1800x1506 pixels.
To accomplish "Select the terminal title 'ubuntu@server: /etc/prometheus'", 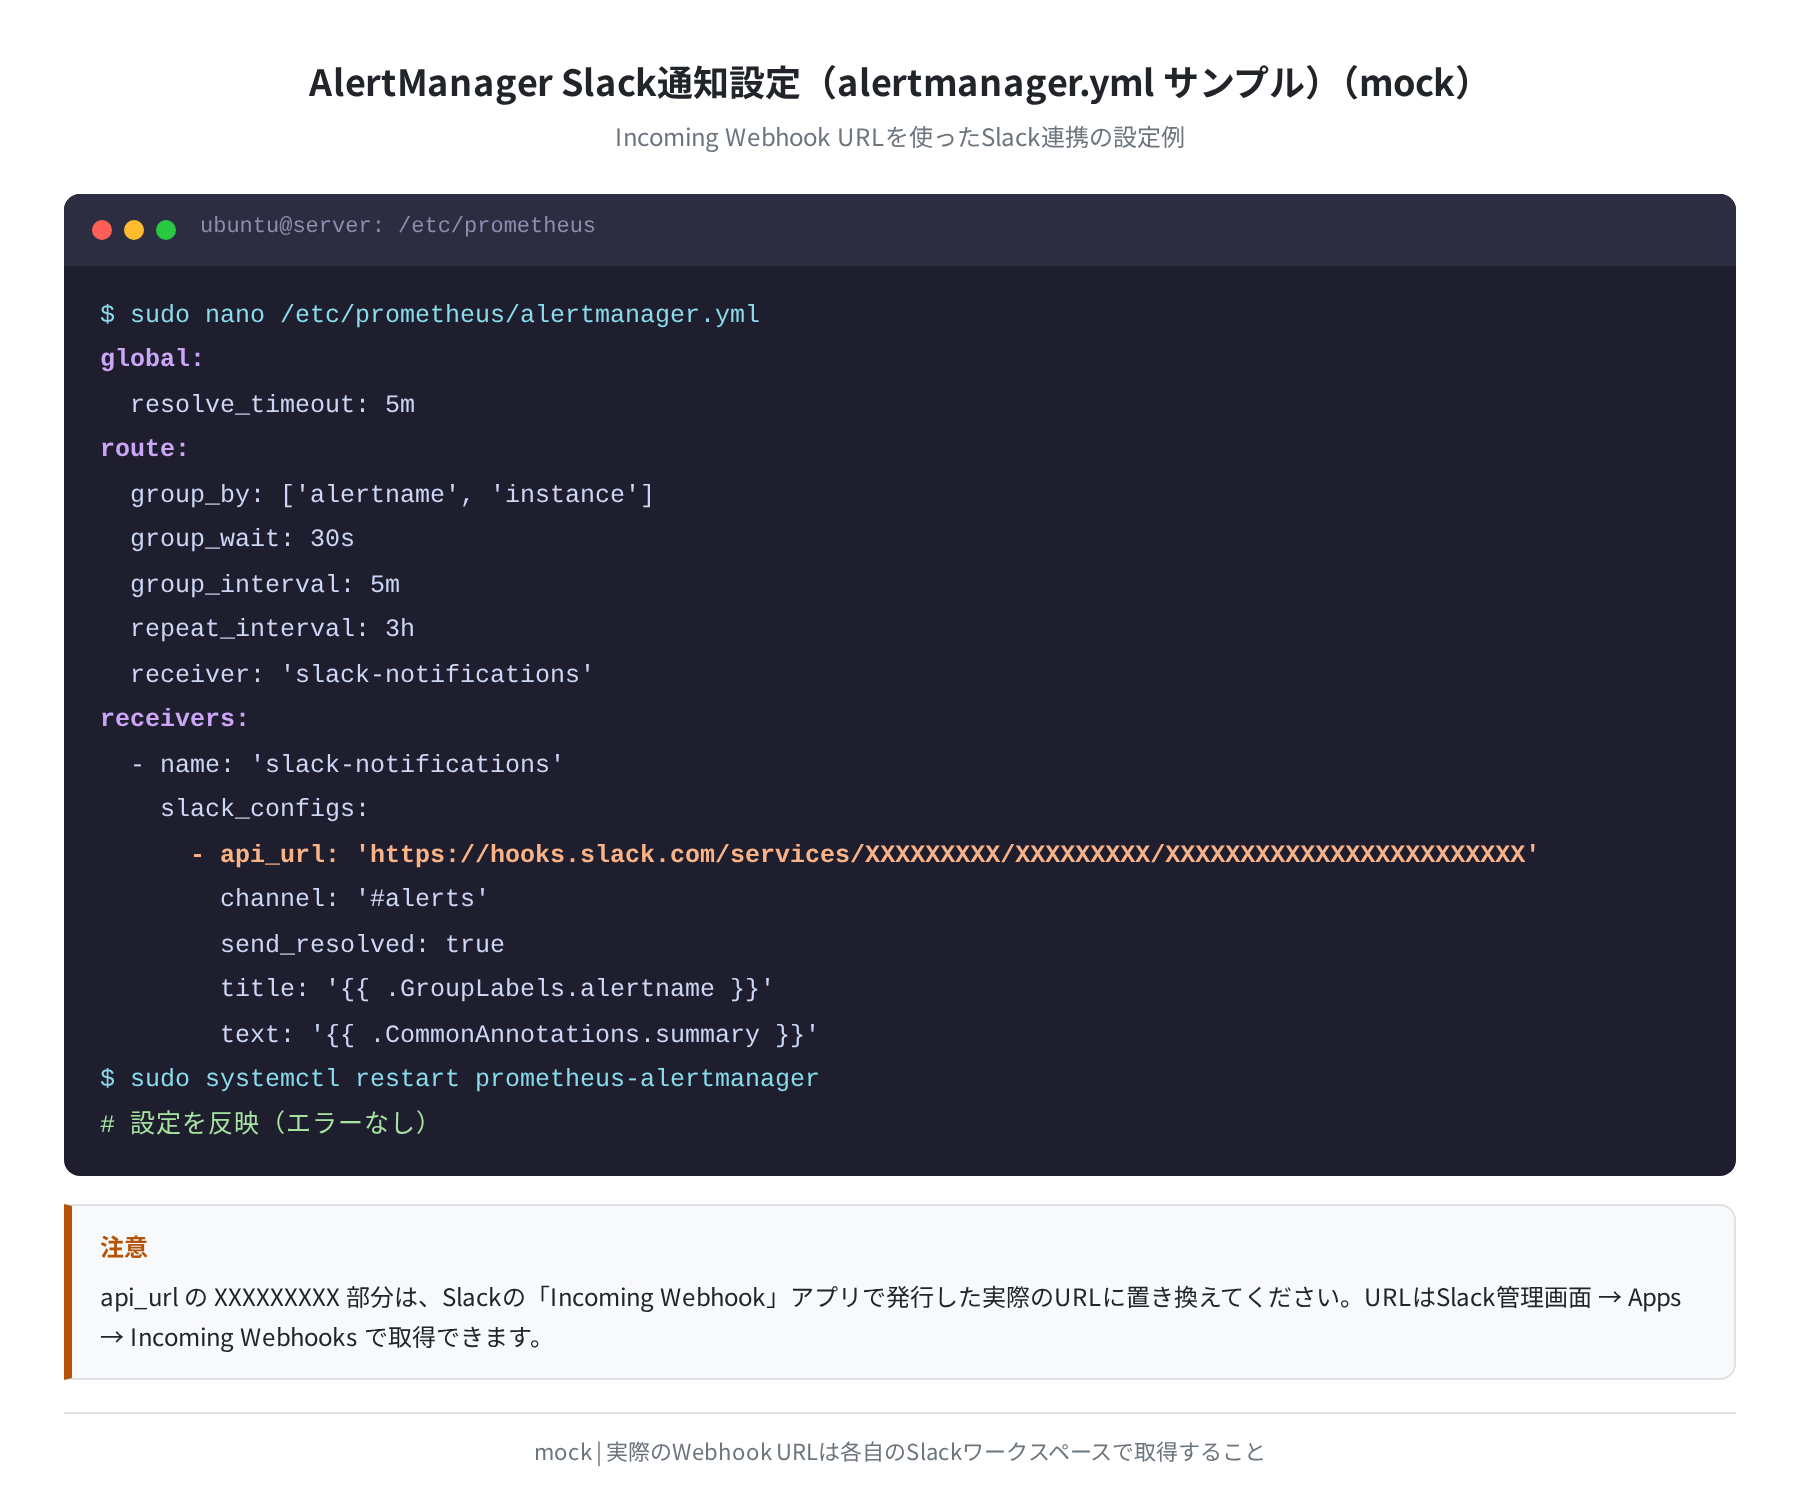I will click(x=397, y=226).
